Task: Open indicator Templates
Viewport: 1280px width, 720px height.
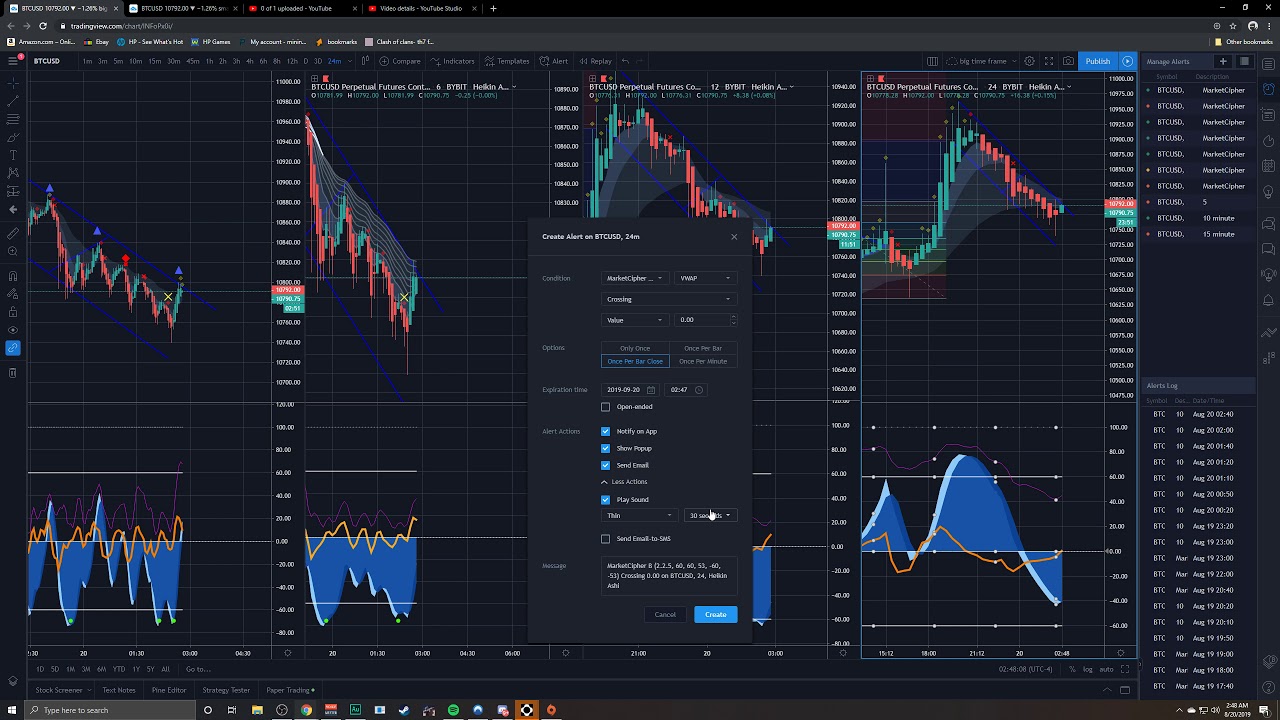Action: pos(507,61)
